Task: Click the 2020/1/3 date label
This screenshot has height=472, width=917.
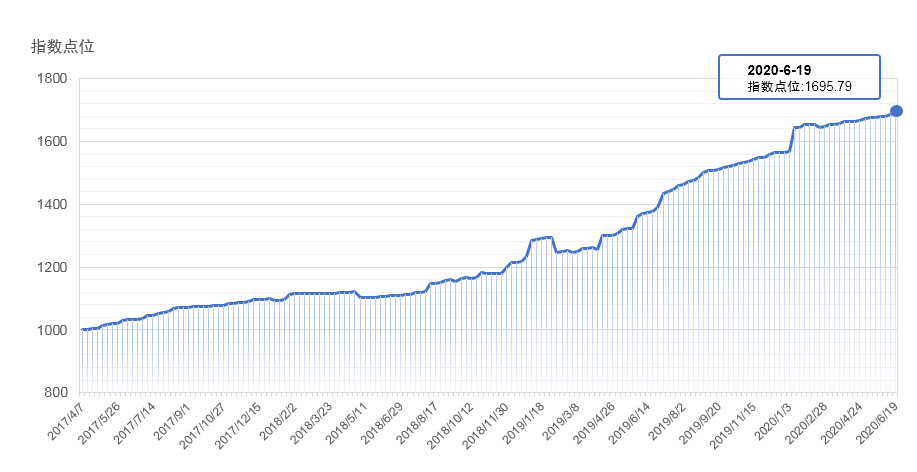Action: click(x=771, y=419)
